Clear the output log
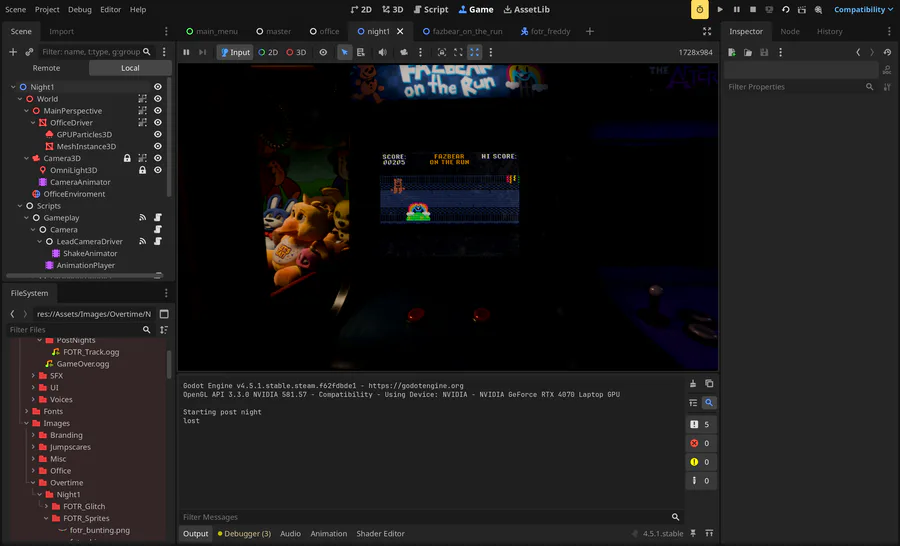This screenshot has width=900, height=546. tap(693, 384)
